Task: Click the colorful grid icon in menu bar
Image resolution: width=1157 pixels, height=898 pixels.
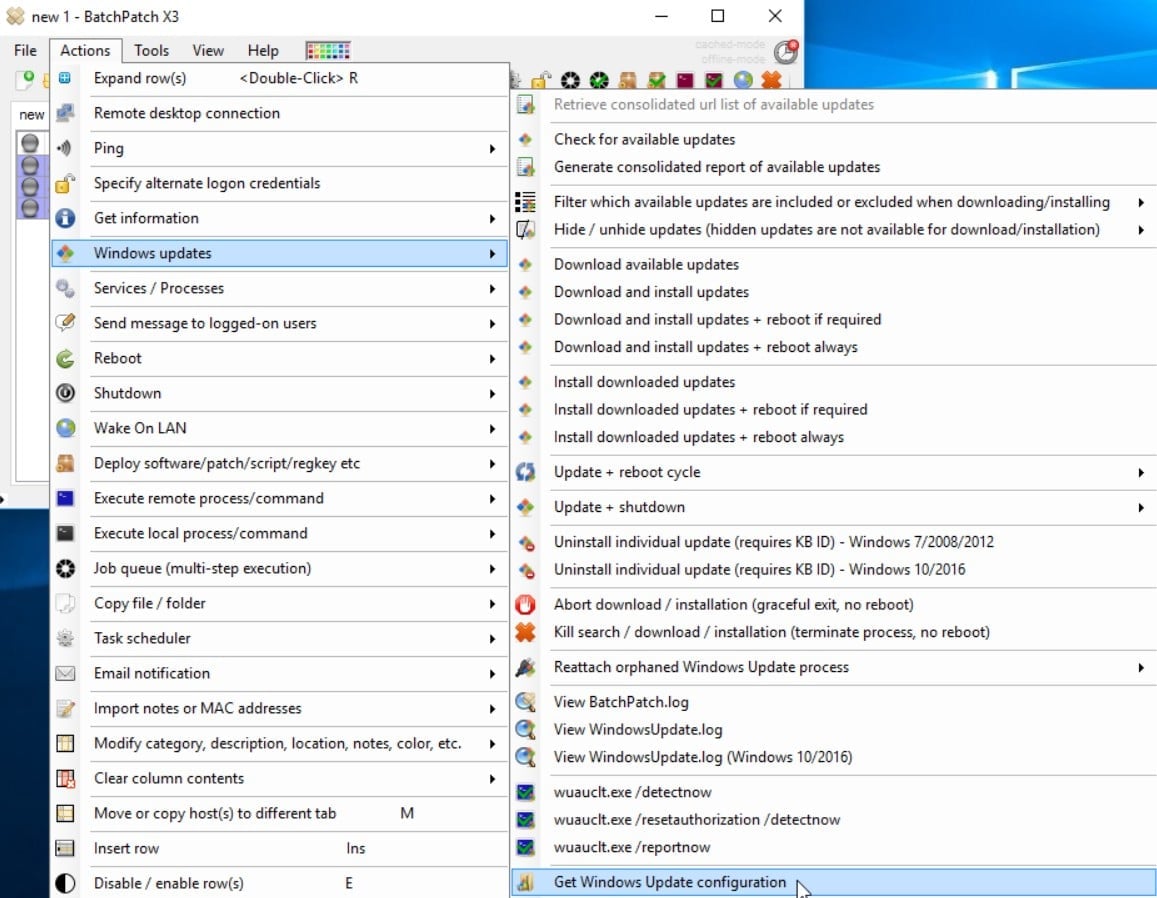Action: (x=328, y=50)
